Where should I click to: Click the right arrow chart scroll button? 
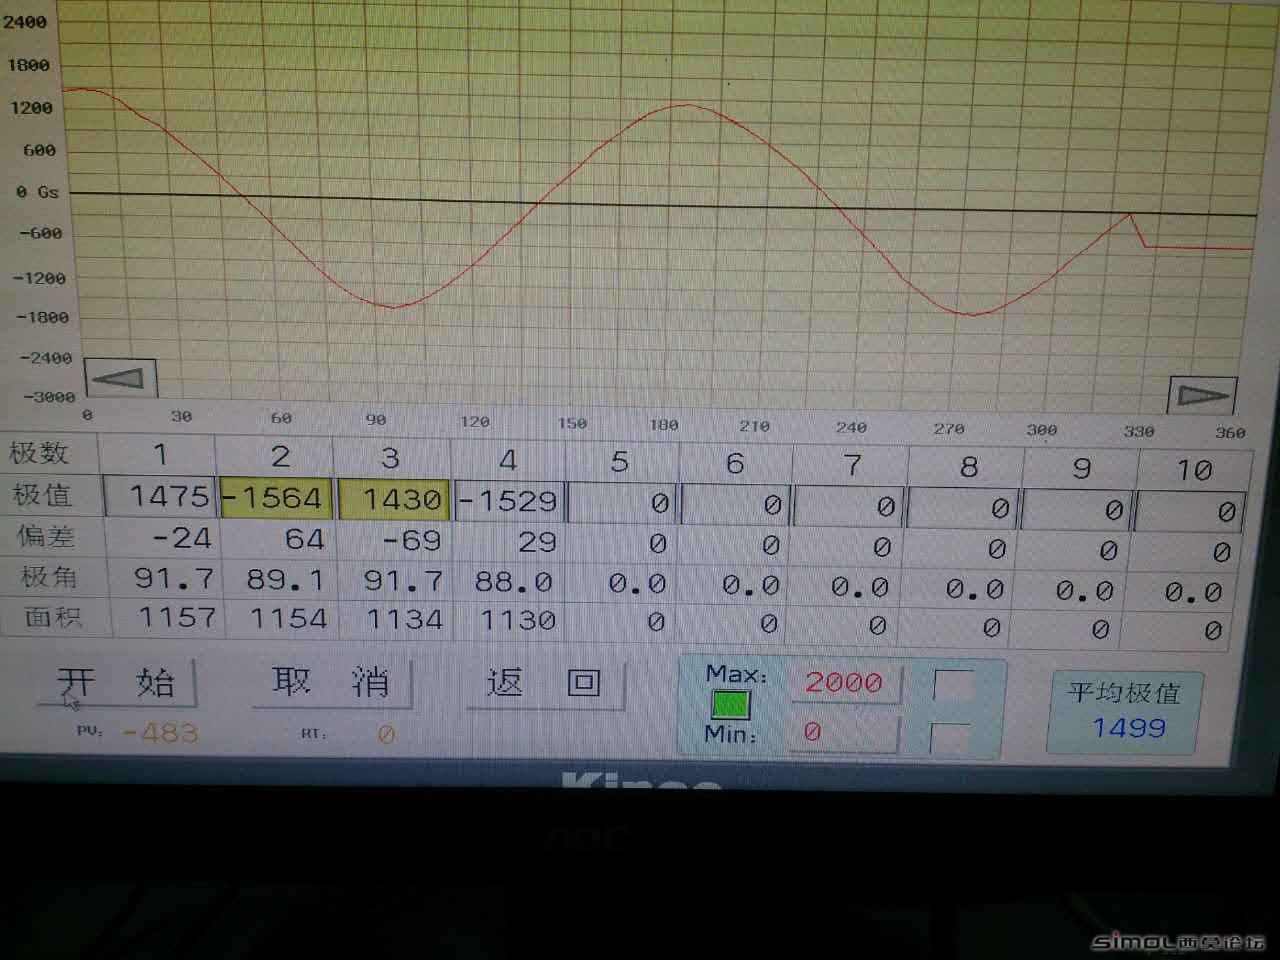pyautogui.click(x=1203, y=395)
